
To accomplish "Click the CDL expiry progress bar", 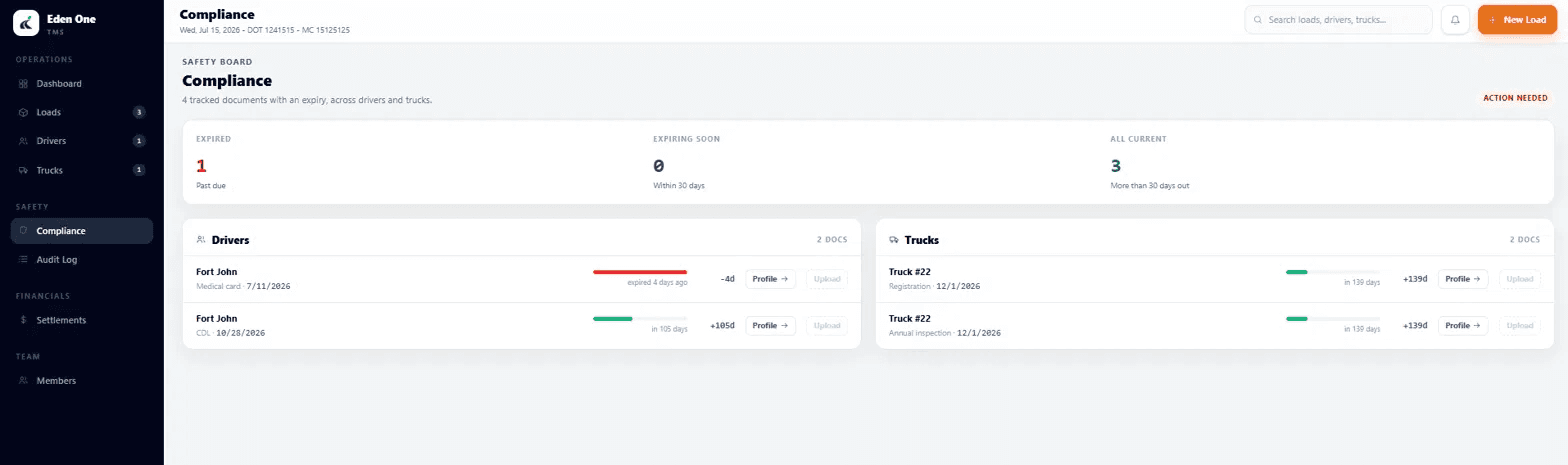I will 640,318.
